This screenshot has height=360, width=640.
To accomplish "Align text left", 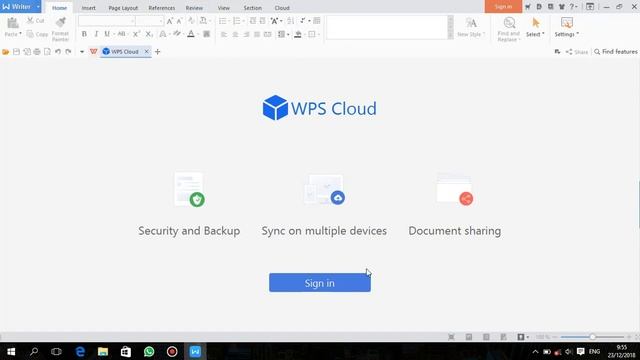I will click(224, 35).
